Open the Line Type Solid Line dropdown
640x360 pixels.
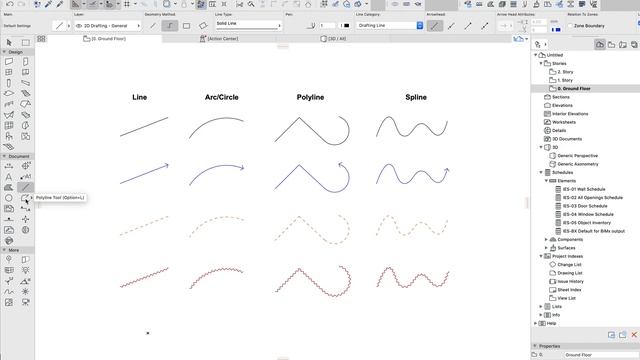click(249, 25)
